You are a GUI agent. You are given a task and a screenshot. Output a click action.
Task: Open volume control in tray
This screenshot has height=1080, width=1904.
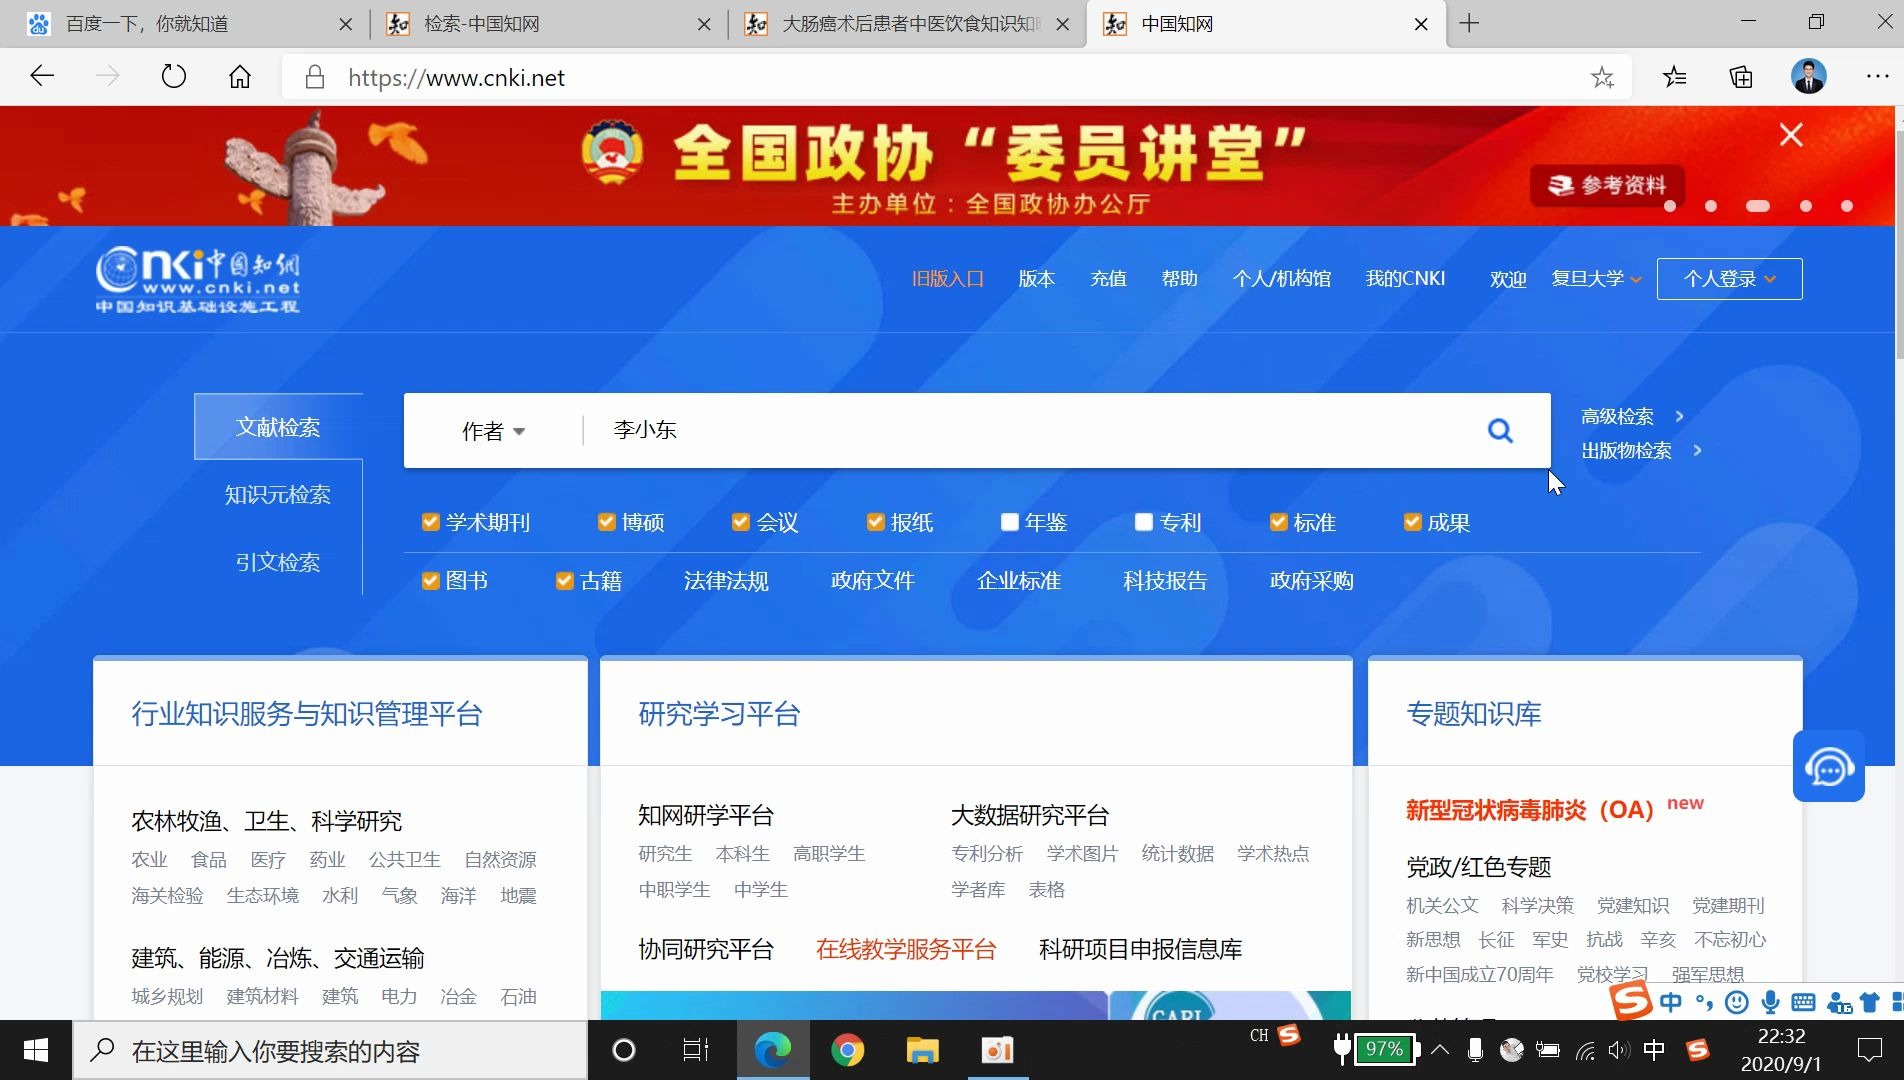(1618, 1050)
